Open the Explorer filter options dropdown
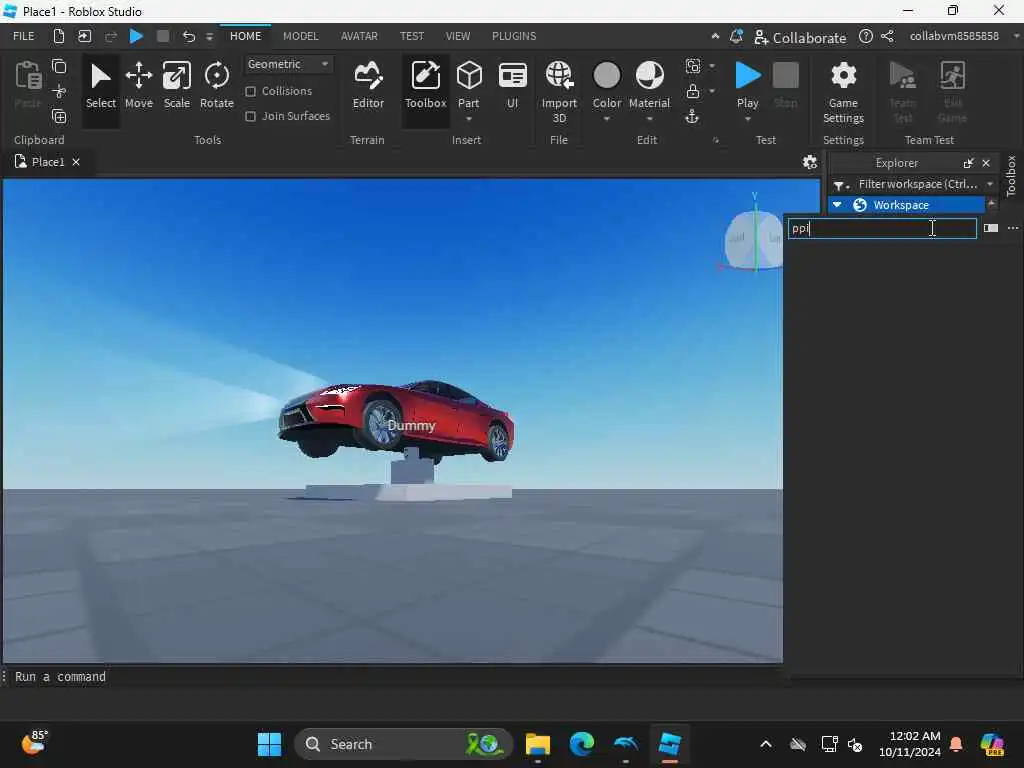 click(x=841, y=185)
